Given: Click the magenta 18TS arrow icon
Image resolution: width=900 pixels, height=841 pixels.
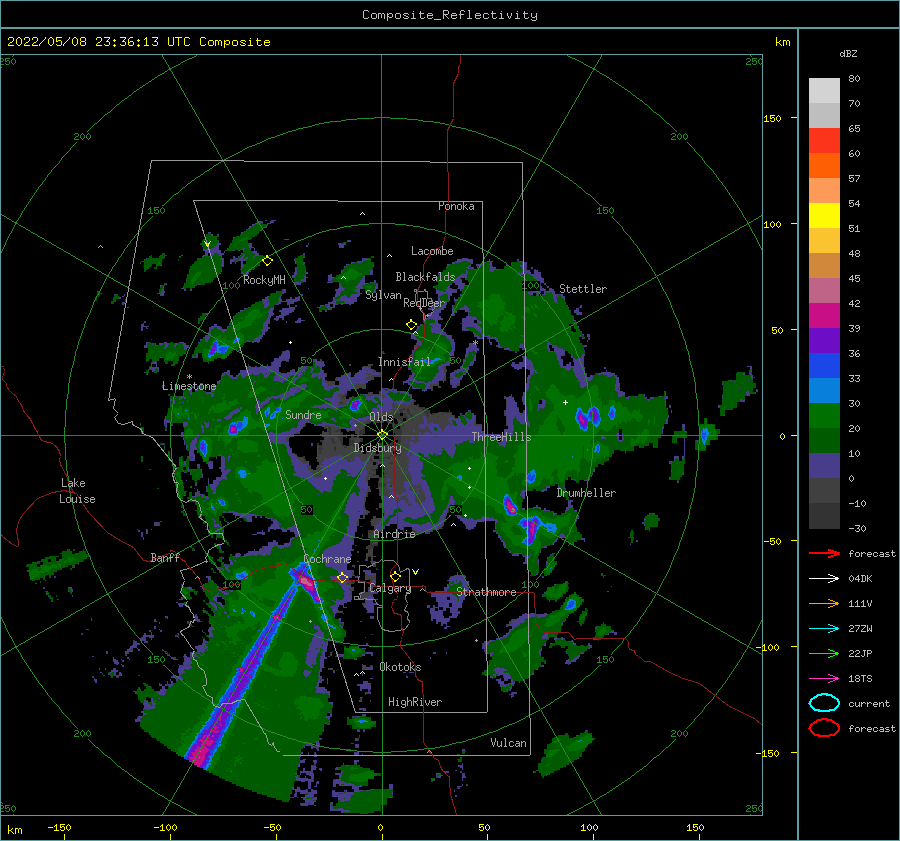Looking at the screenshot, I should [824, 679].
